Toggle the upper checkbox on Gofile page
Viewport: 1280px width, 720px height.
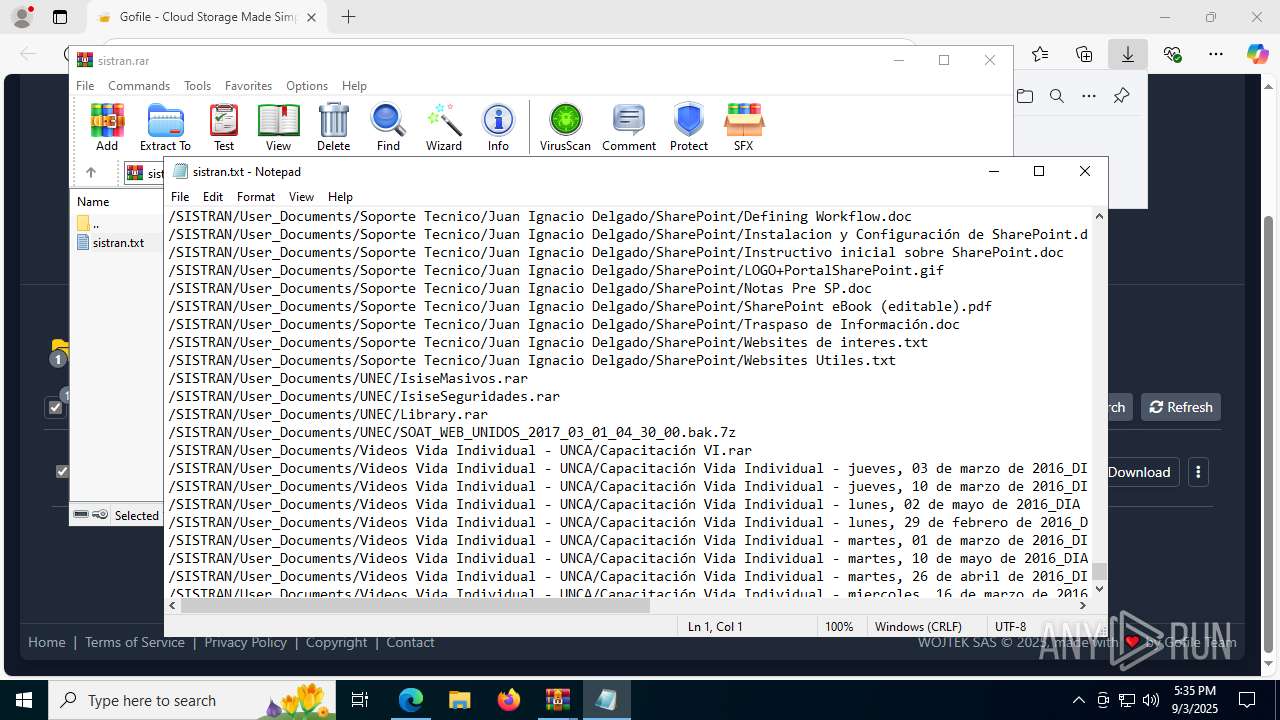tap(55, 407)
